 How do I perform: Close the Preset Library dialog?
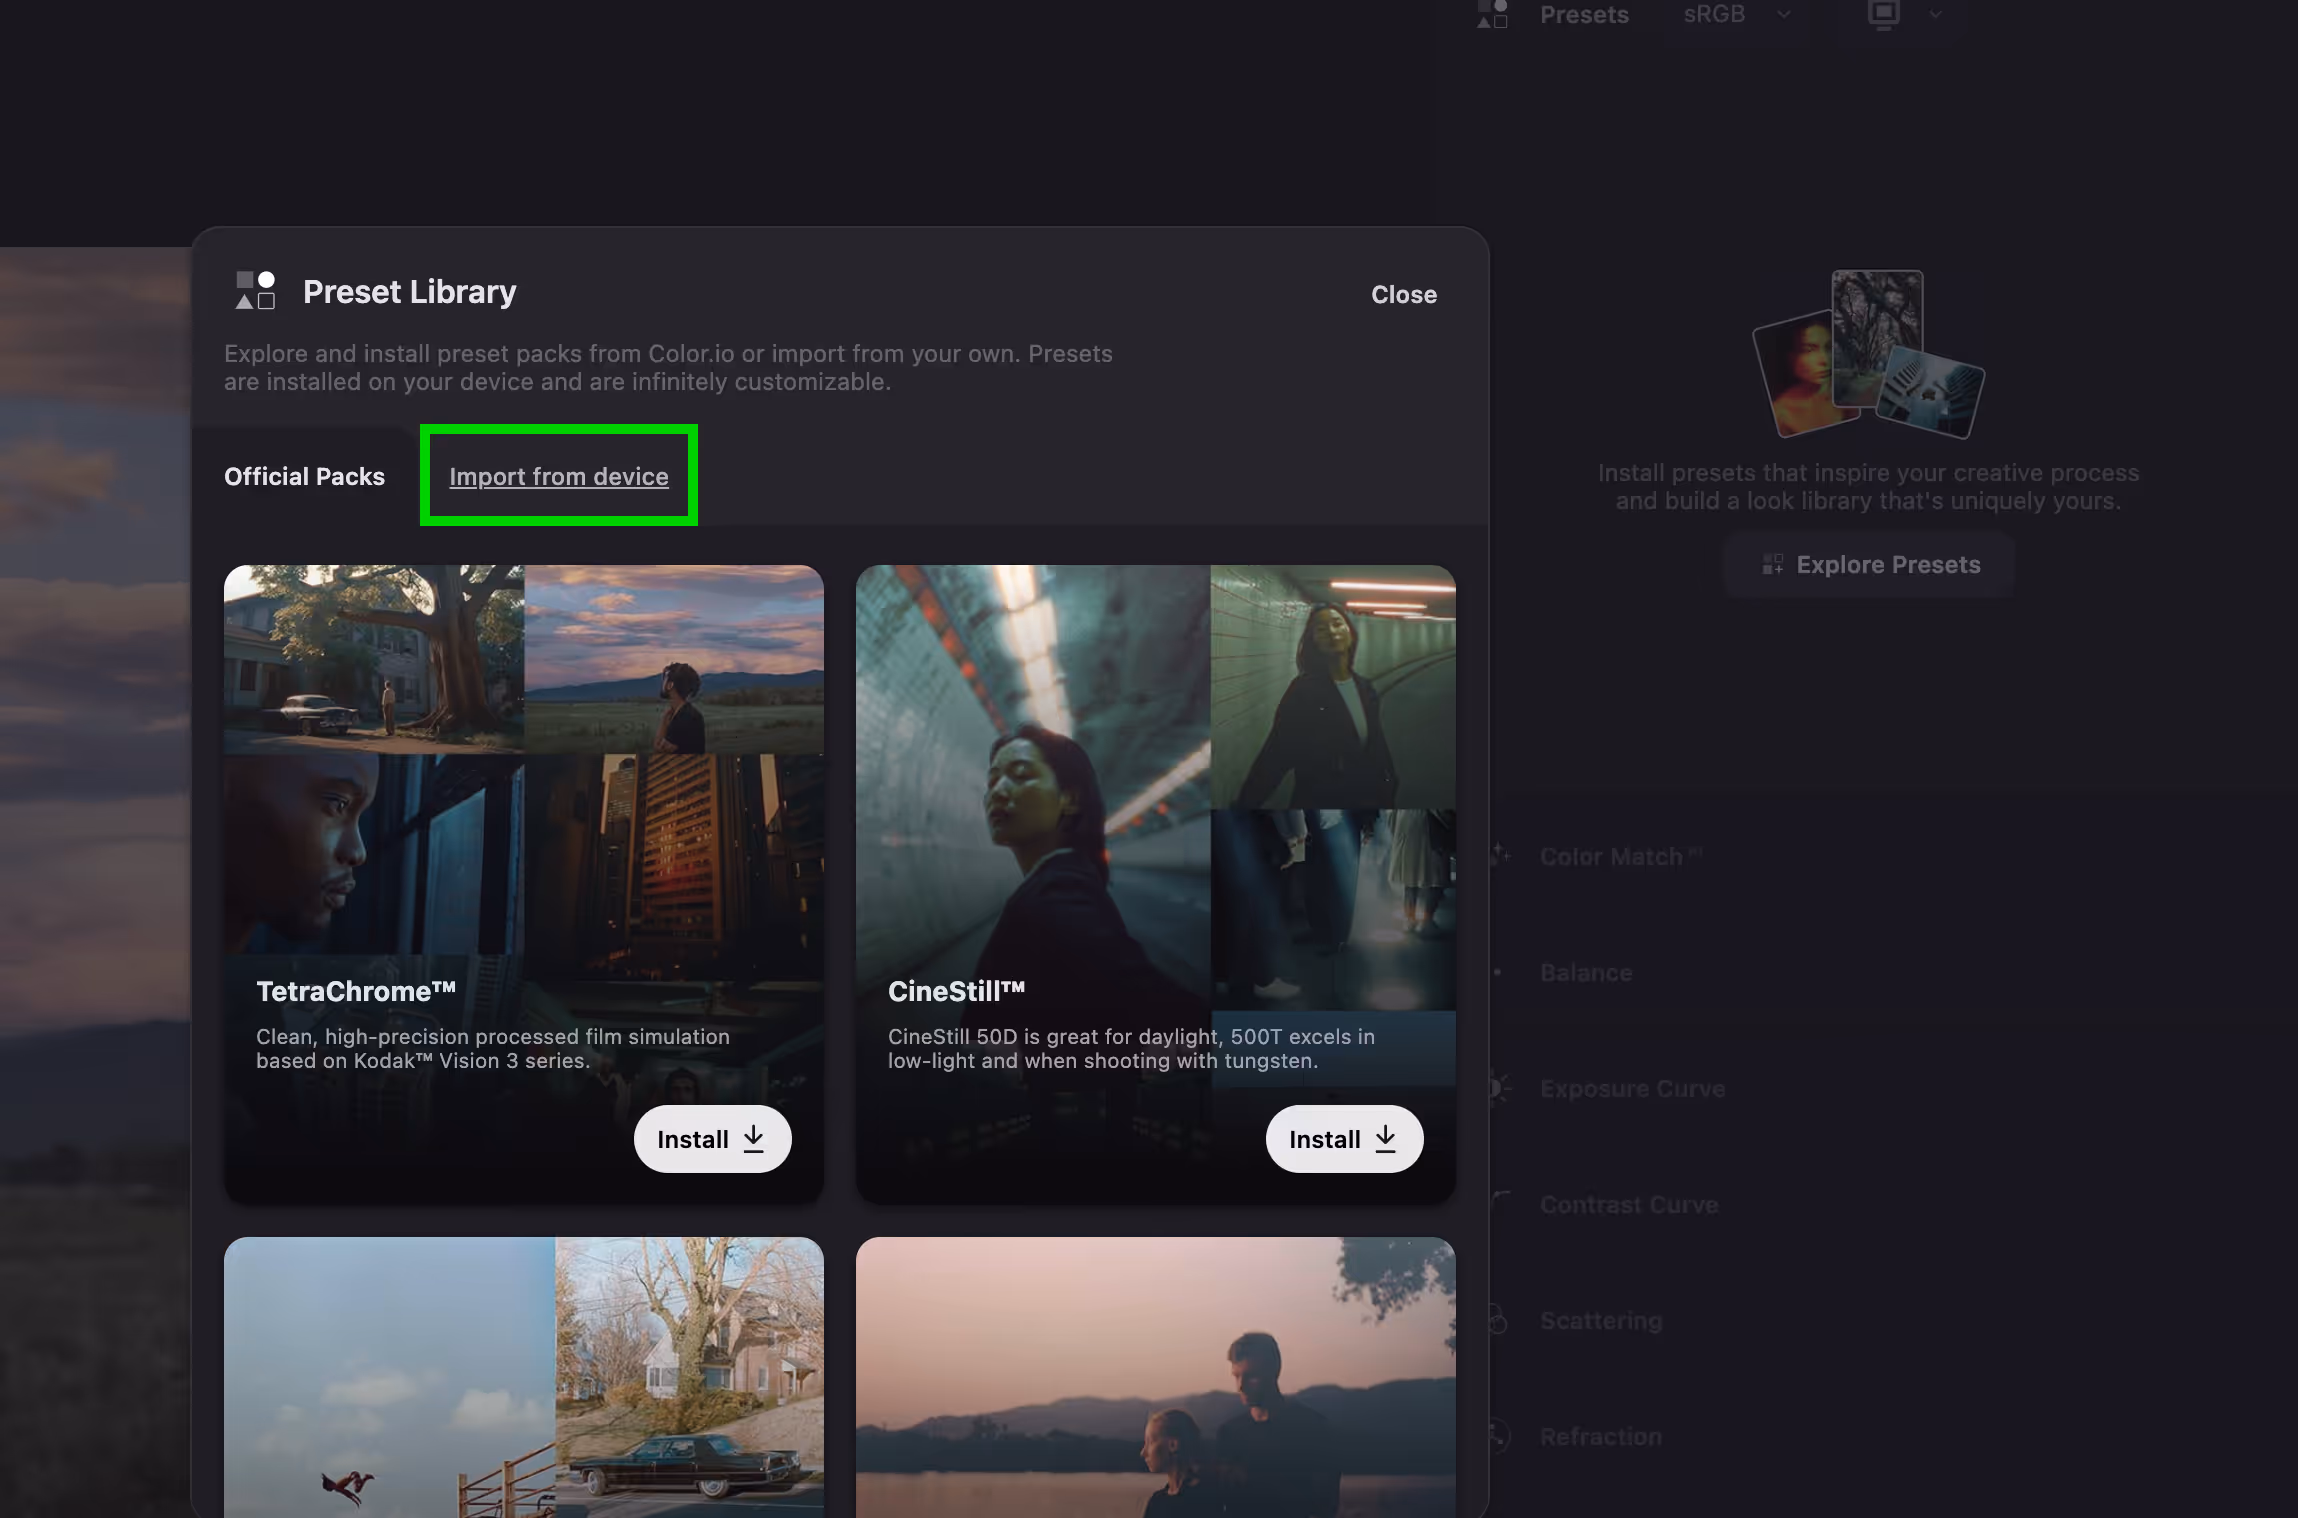pyautogui.click(x=1403, y=295)
